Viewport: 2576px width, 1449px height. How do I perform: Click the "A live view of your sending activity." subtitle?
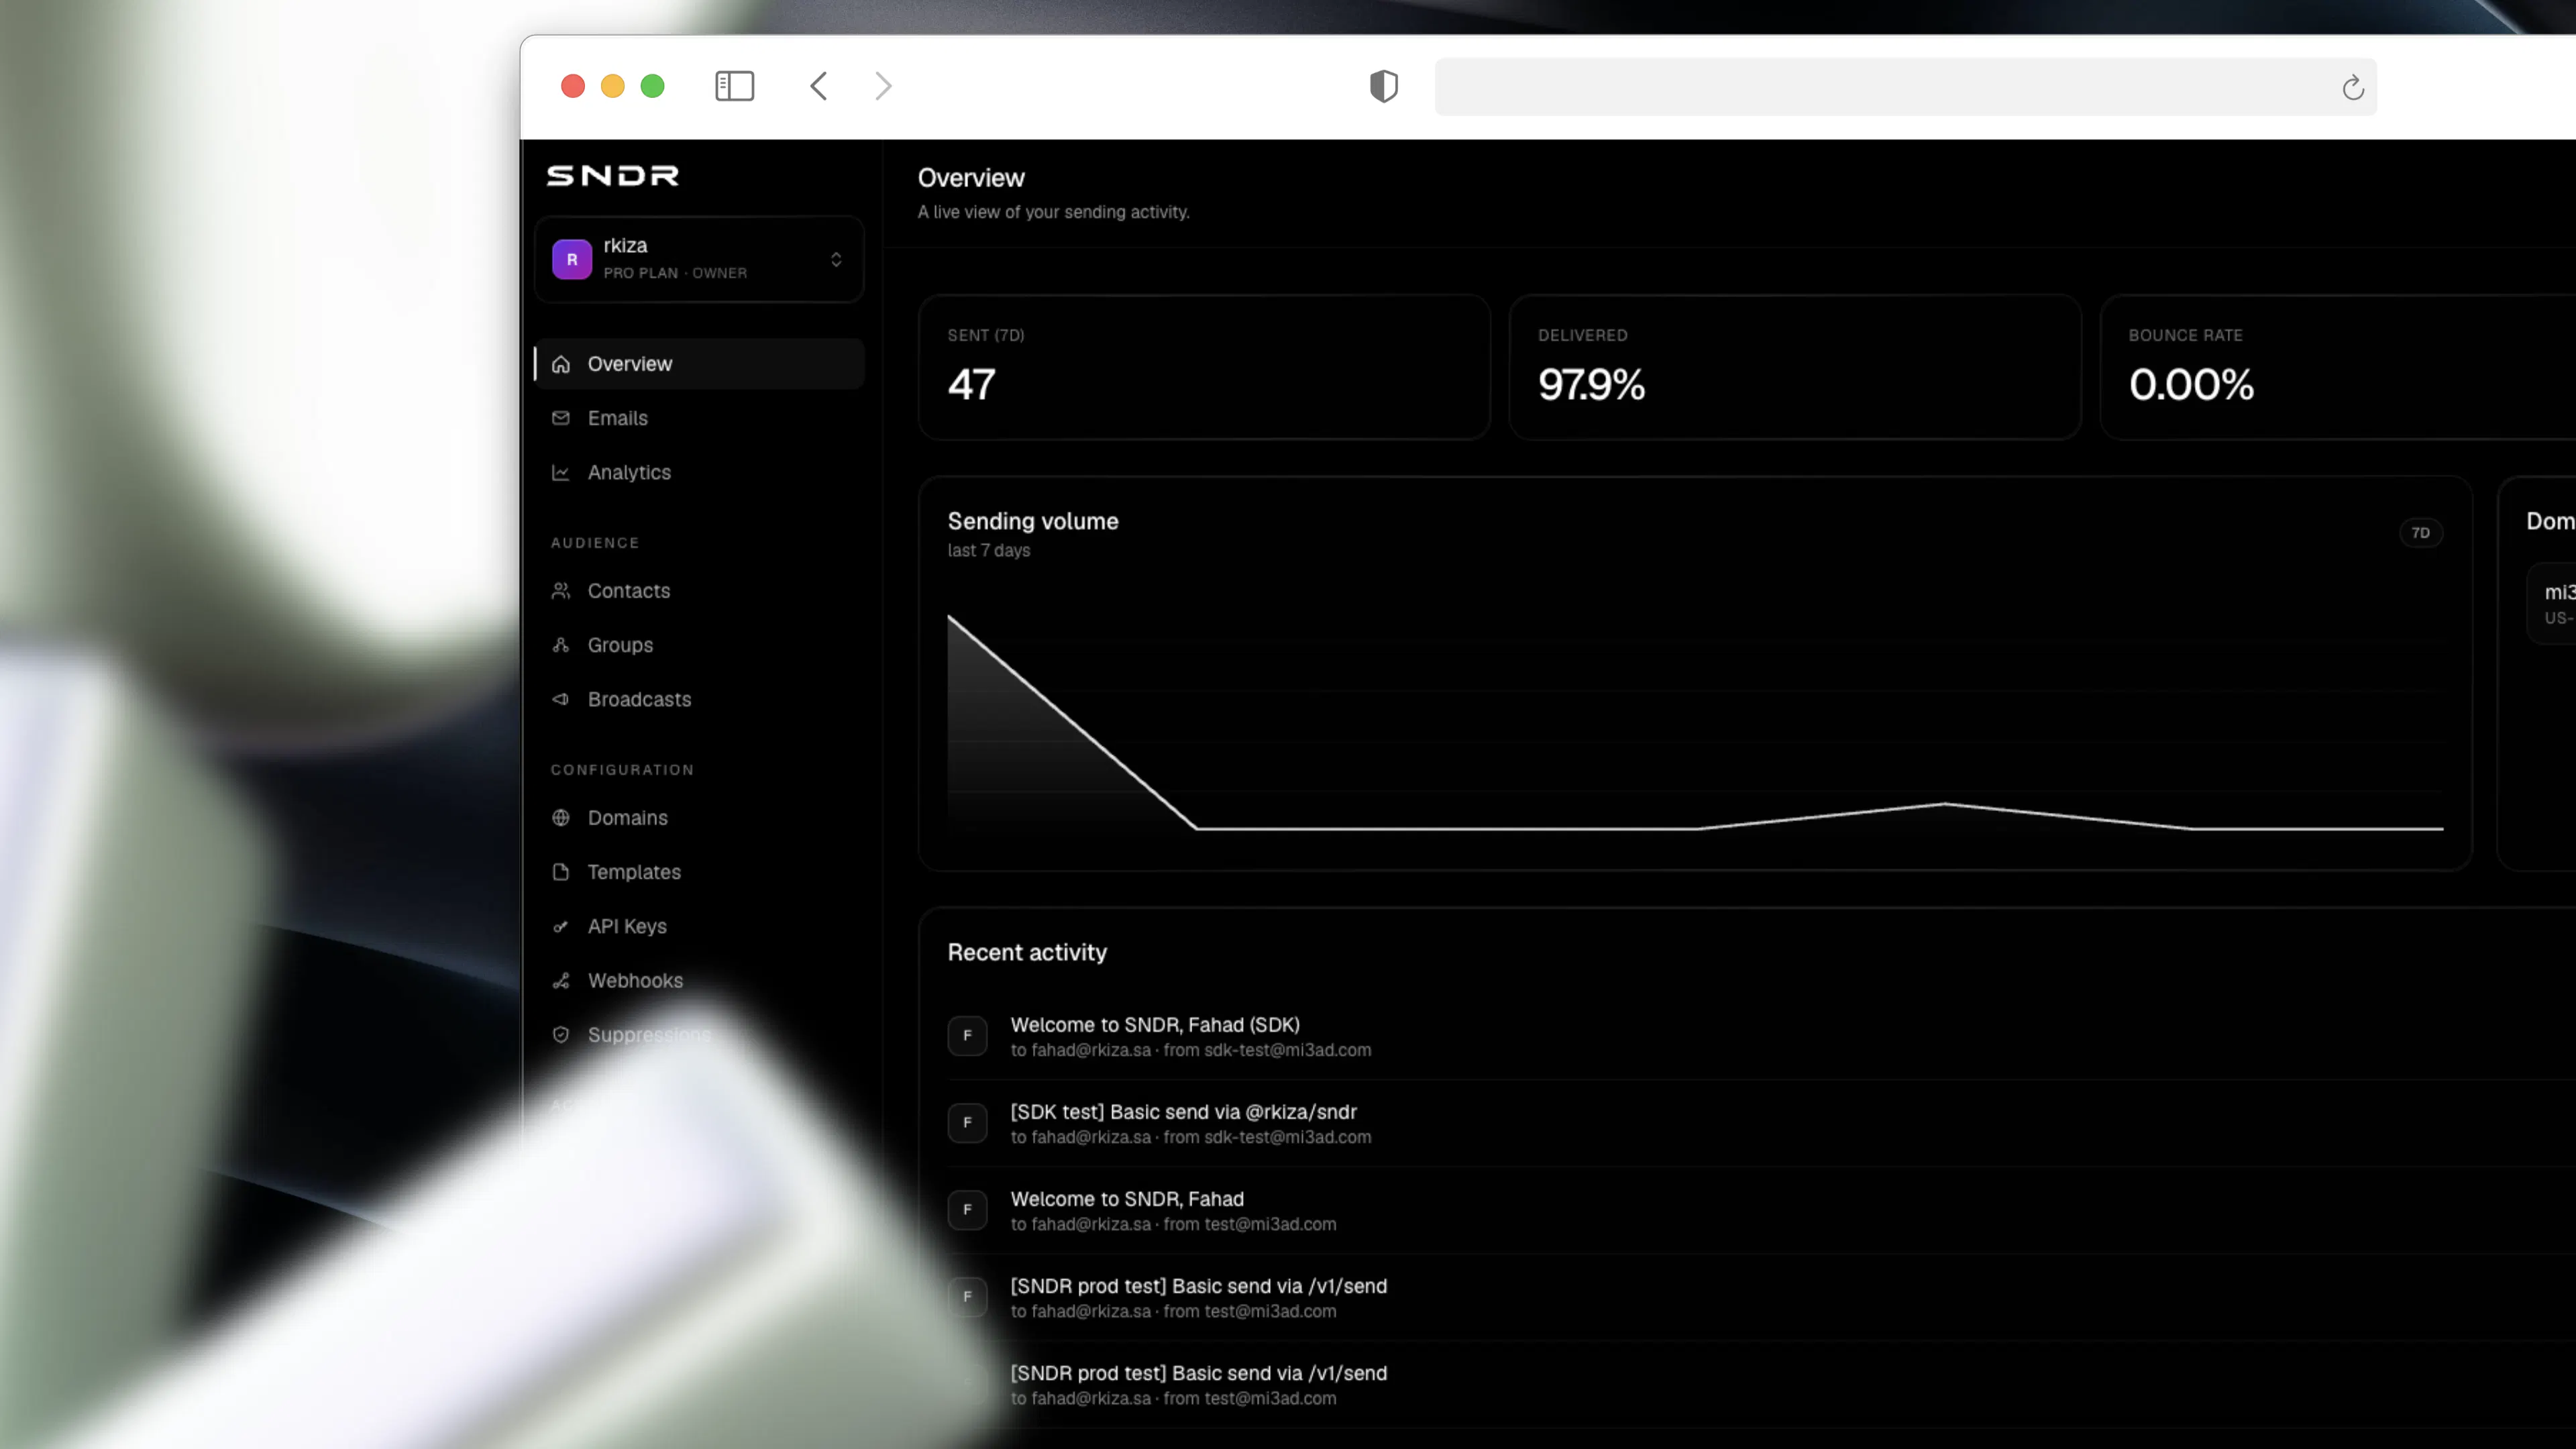click(1053, 212)
